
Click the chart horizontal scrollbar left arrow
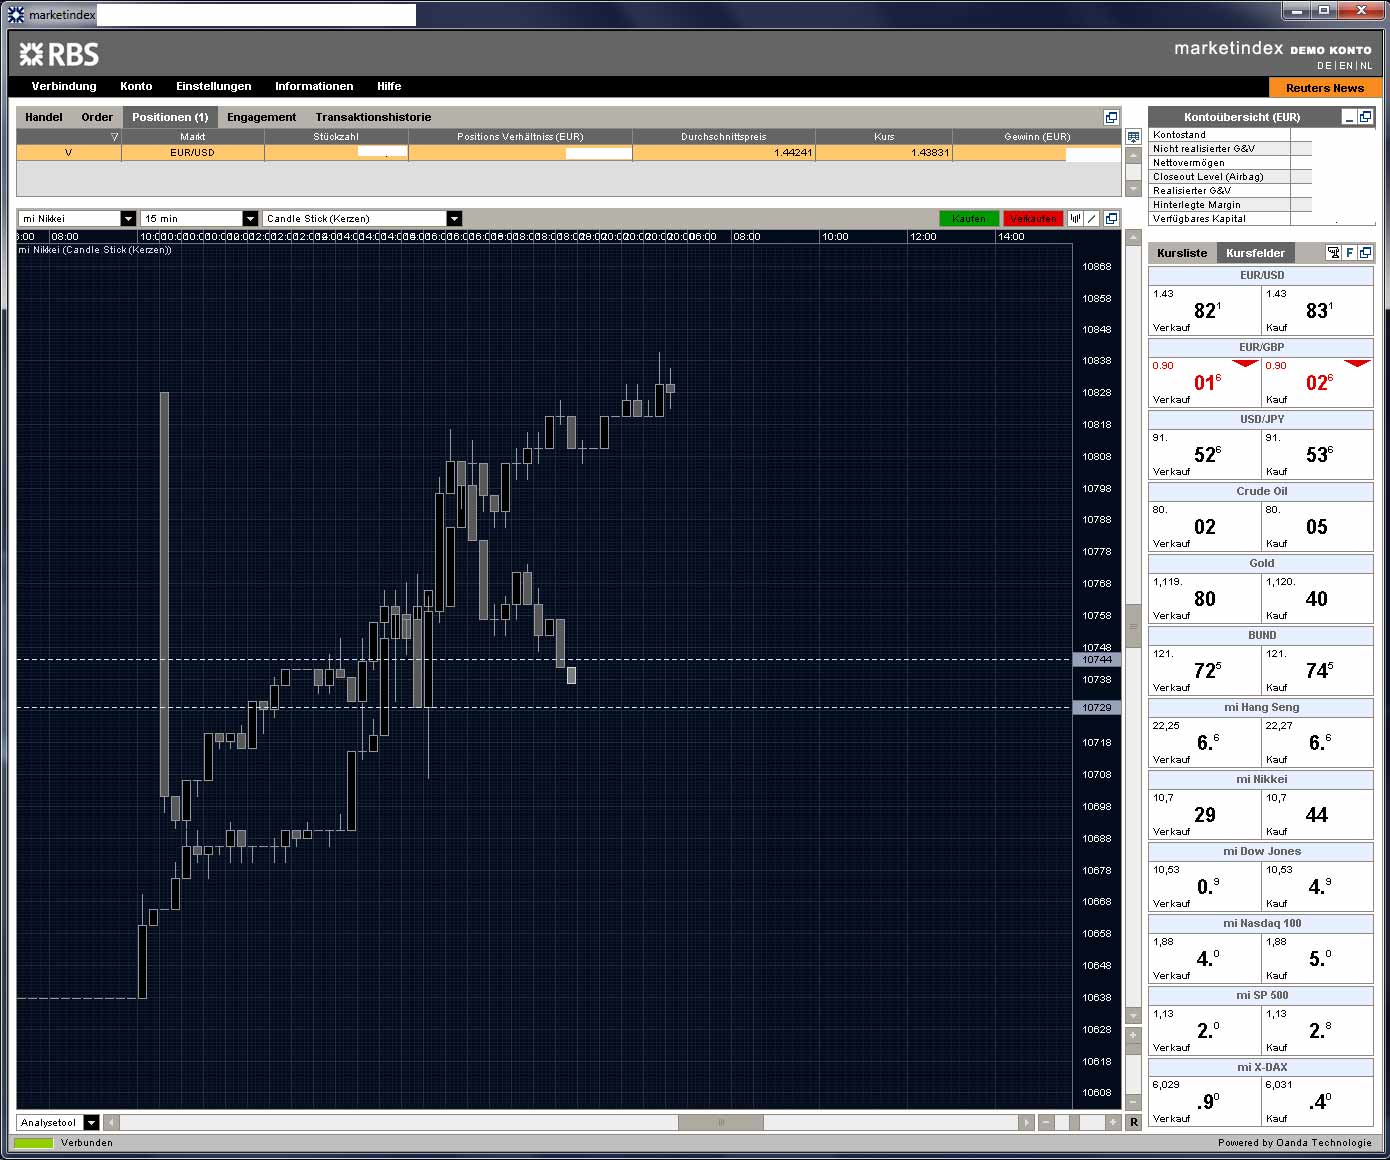pyautogui.click(x=111, y=1123)
